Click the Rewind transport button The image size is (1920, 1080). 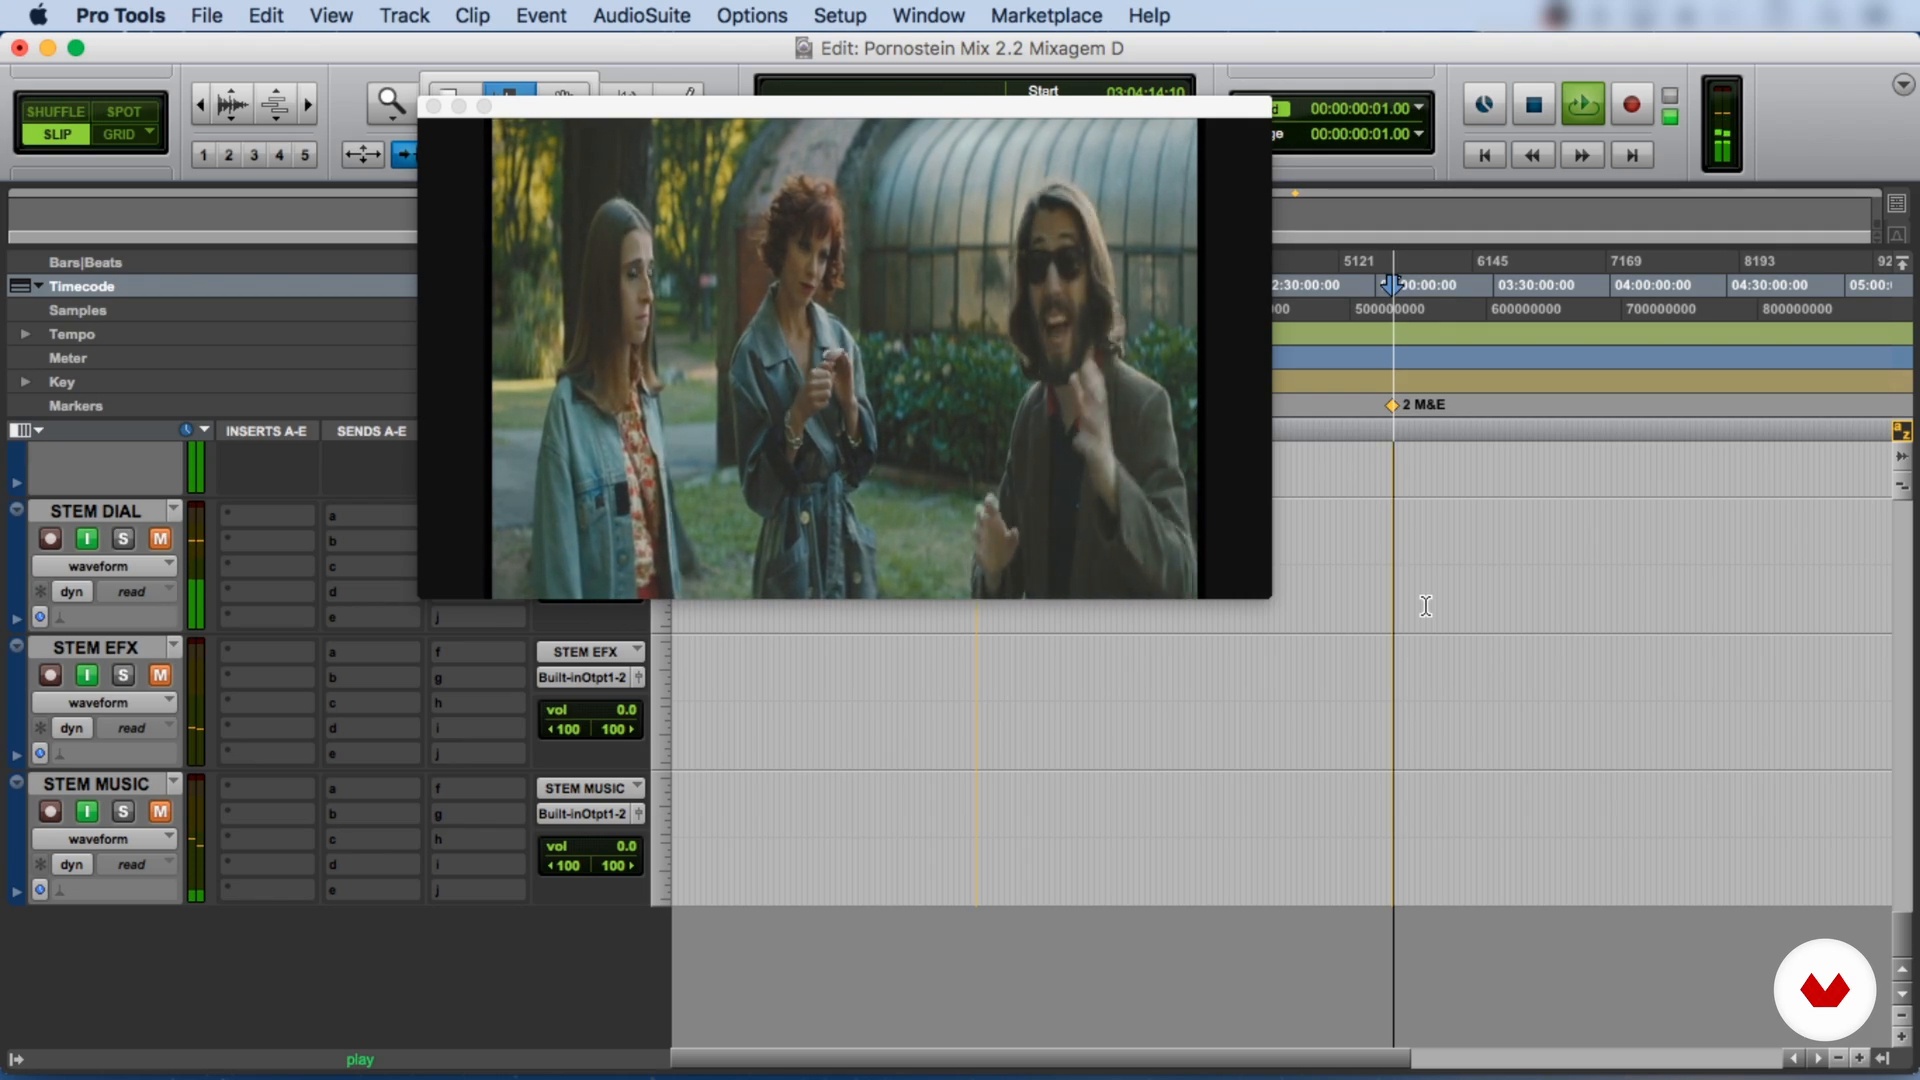[x=1533, y=155]
